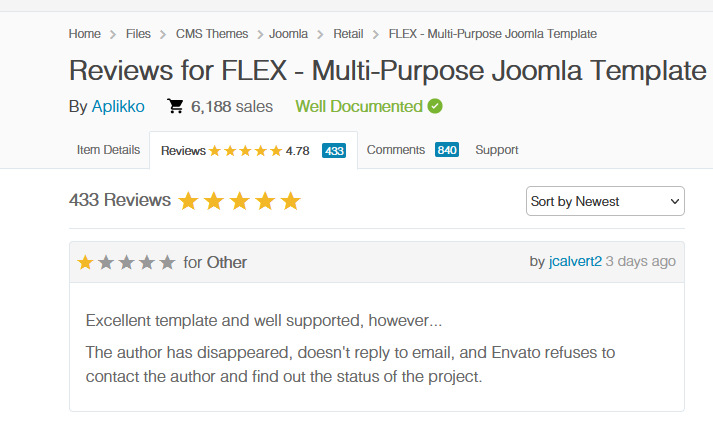Screen dimensions: 713x424
Task: Click the Sort by dropdown arrow
Action: [x=674, y=201]
